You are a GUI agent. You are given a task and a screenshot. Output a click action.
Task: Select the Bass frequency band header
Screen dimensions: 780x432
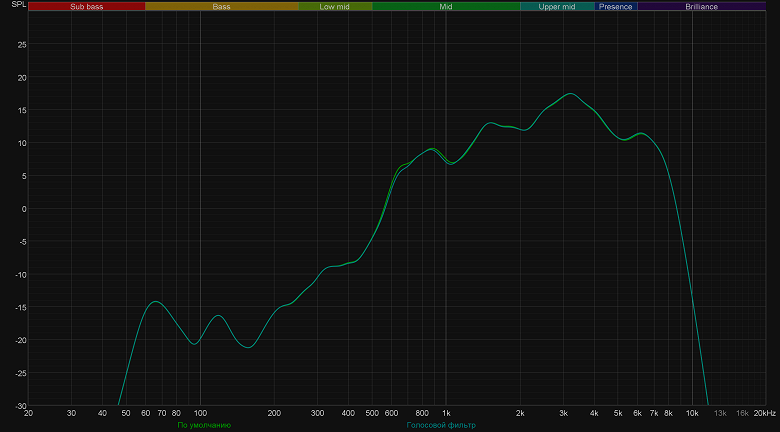coord(222,6)
